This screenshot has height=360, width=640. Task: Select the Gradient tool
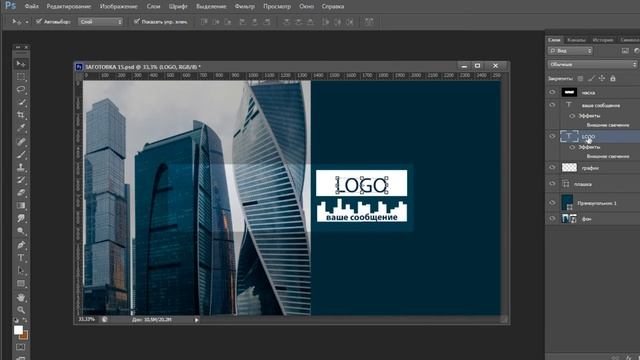[20, 205]
